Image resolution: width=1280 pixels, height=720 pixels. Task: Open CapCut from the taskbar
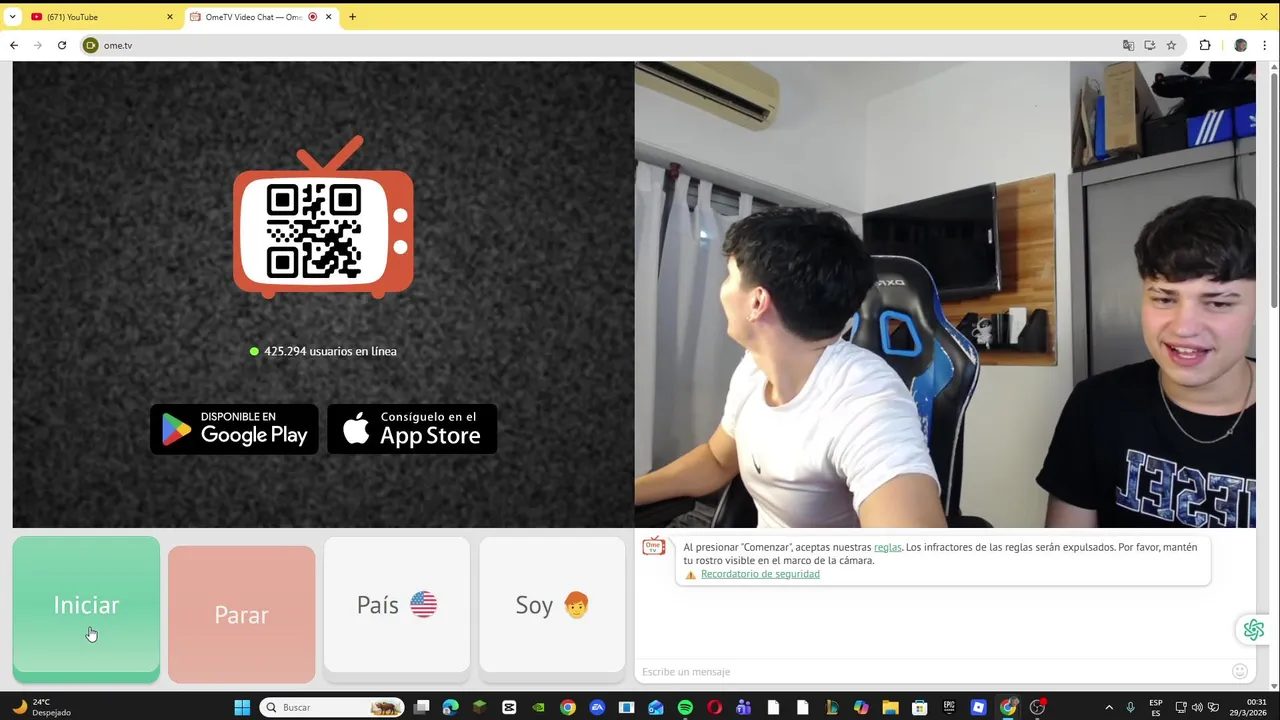(x=509, y=707)
